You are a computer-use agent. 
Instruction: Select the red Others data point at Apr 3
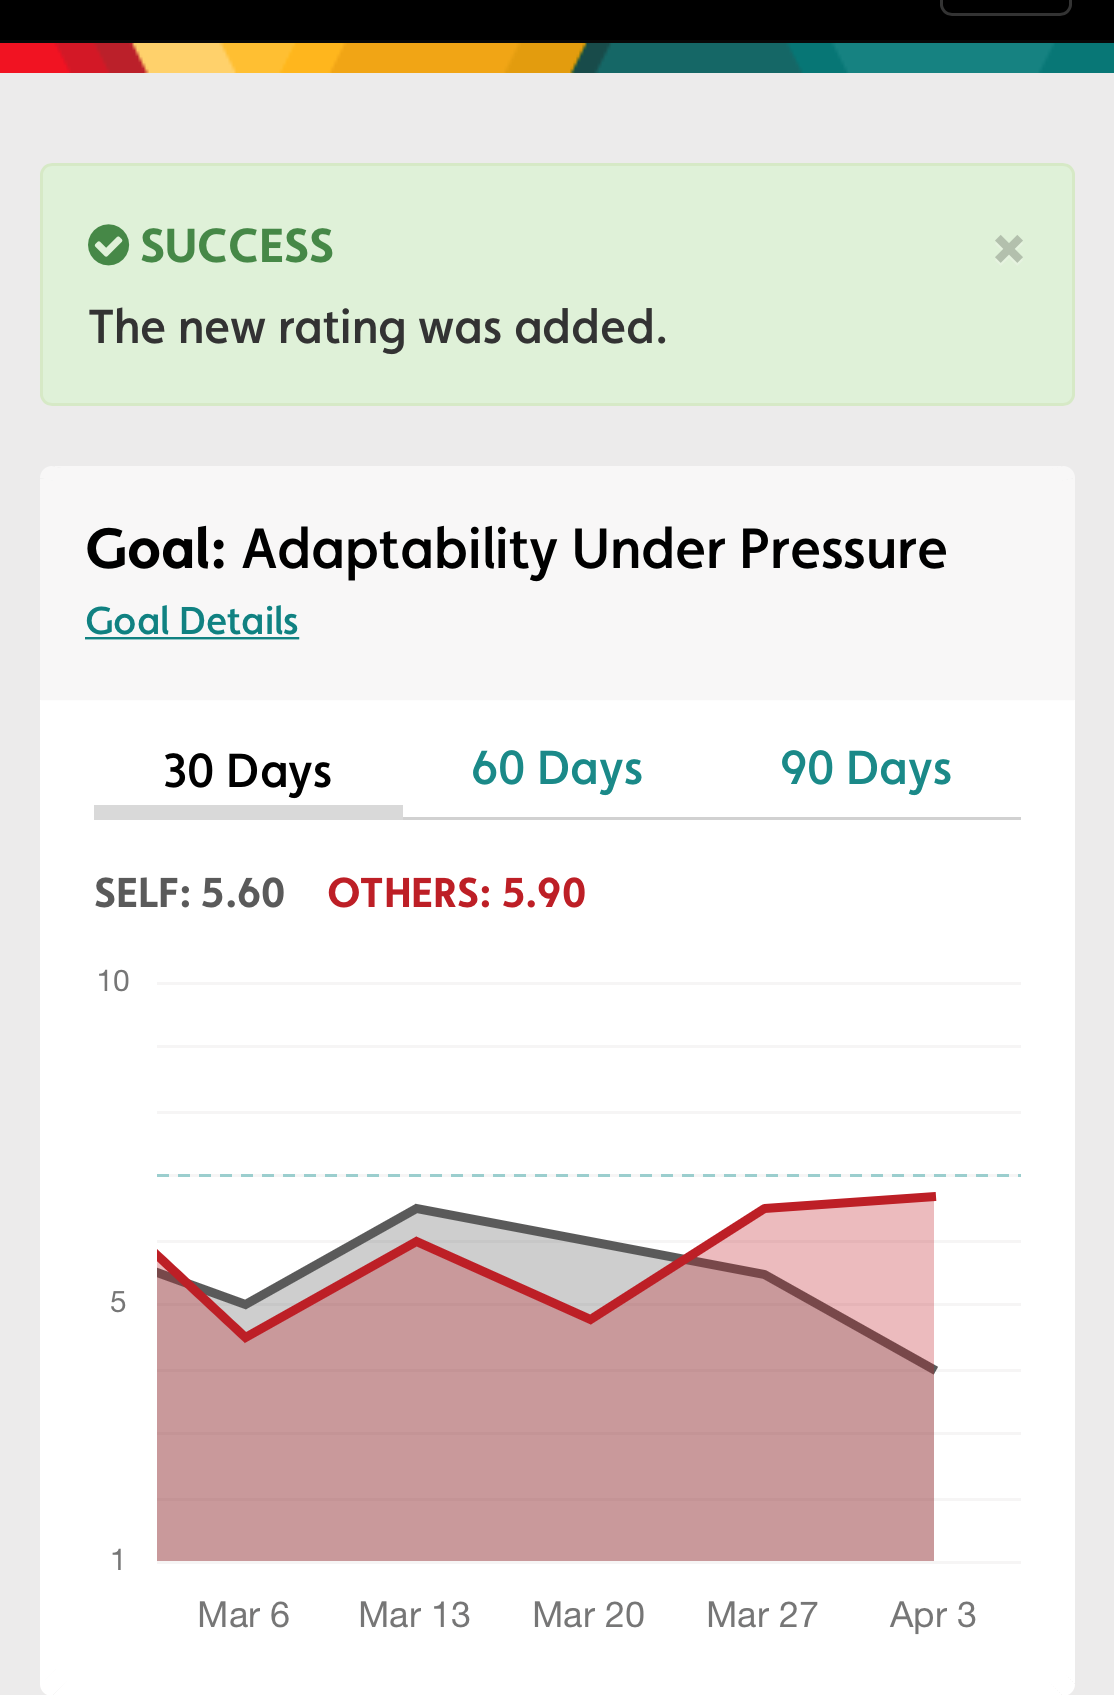point(933,1197)
